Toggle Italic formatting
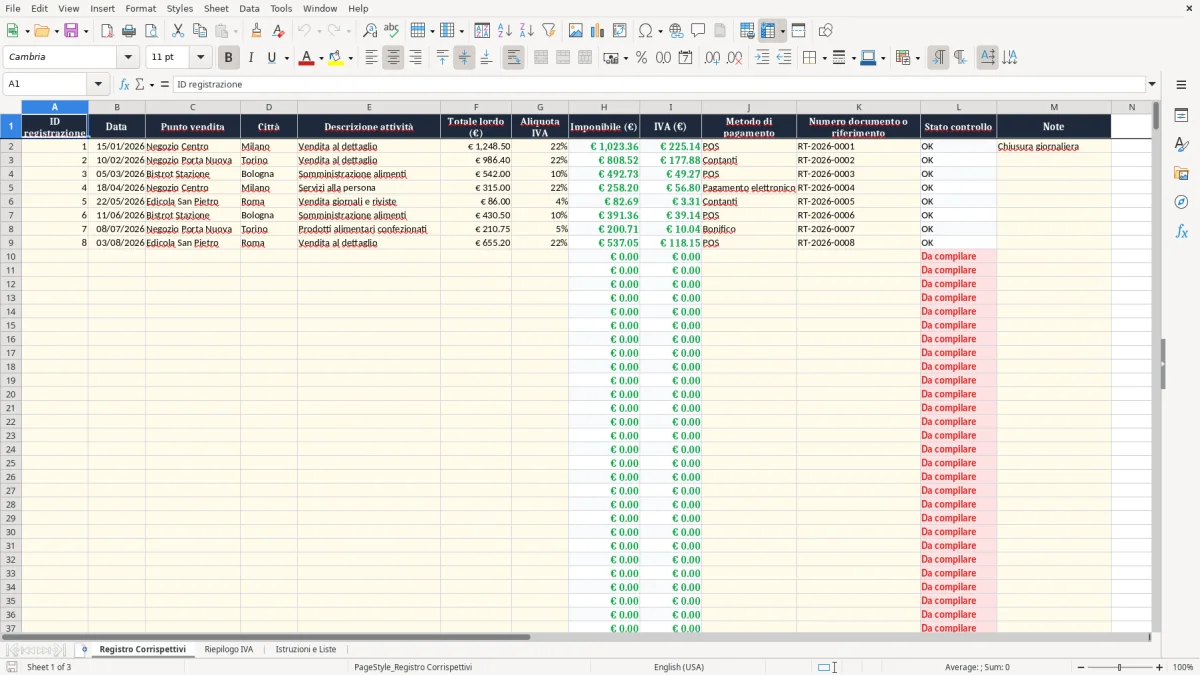1200x675 pixels. pos(250,58)
